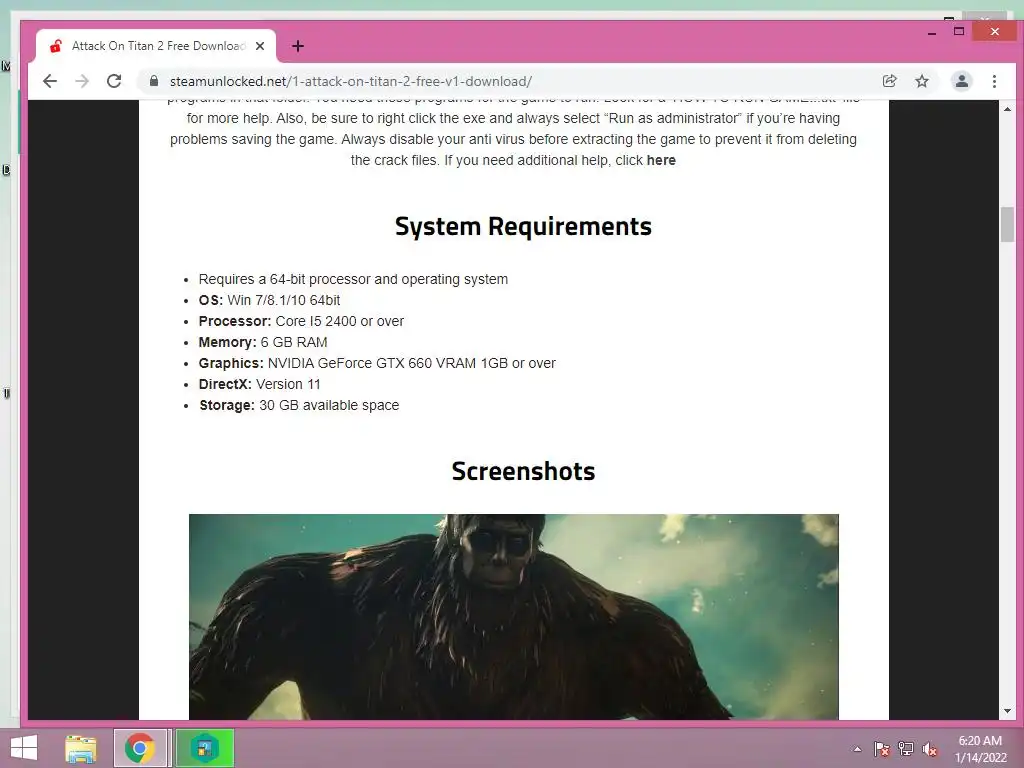1024x768 pixels.
Task: Open the Chrome profile avatar
Action: pos(961,81)
